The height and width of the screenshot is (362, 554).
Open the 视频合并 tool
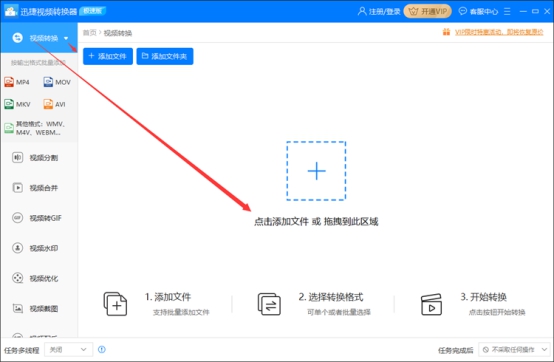point(39,188)
